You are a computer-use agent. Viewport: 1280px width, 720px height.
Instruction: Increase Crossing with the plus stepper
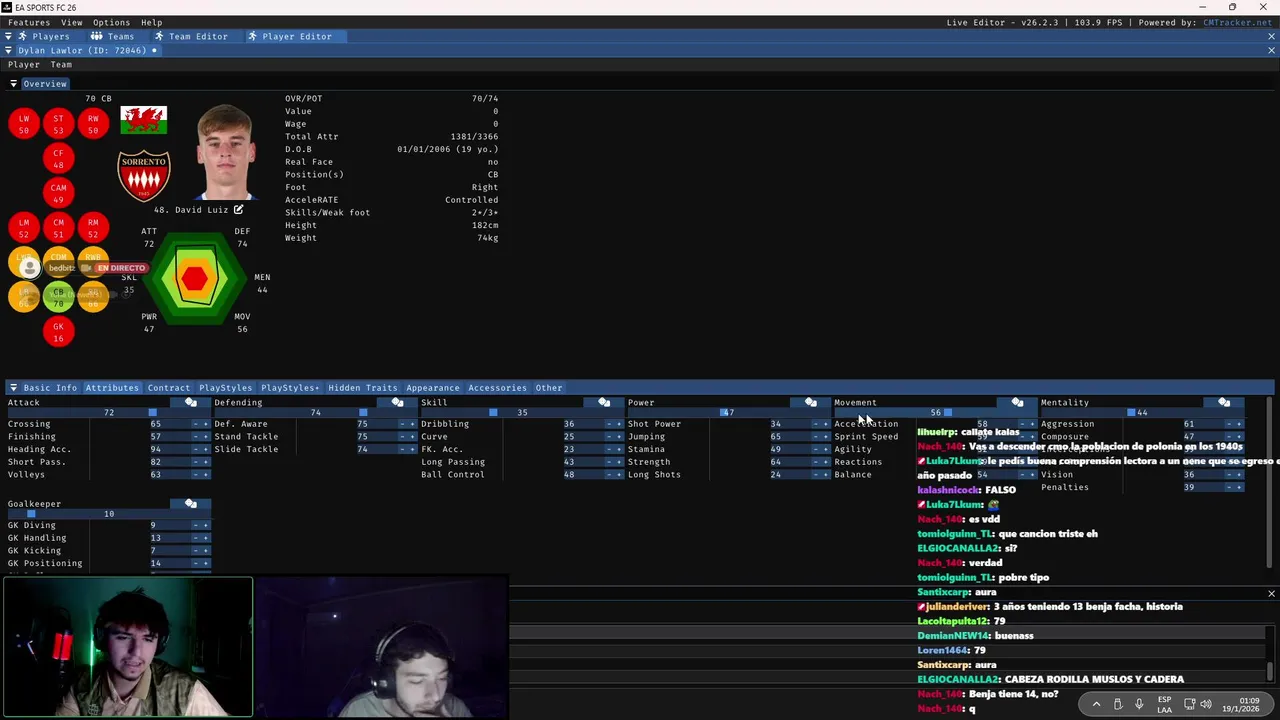[x=205, y=424]
